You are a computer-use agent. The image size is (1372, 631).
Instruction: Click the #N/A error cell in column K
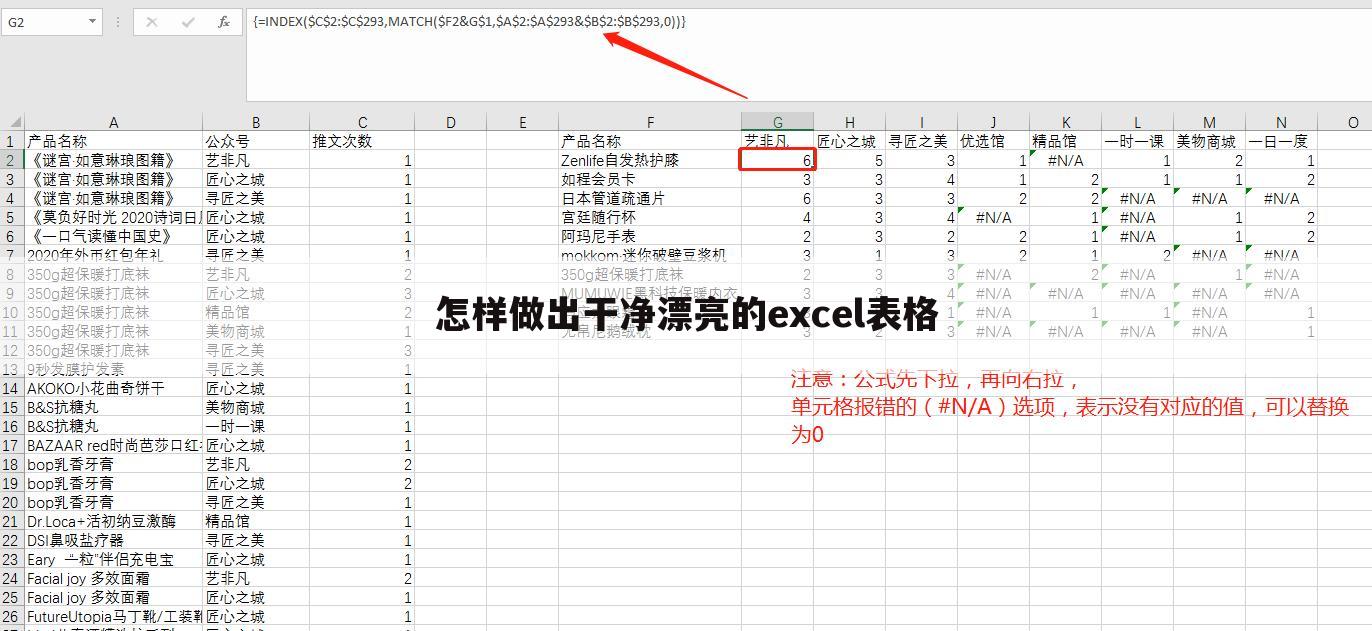tap(1066, 160)
